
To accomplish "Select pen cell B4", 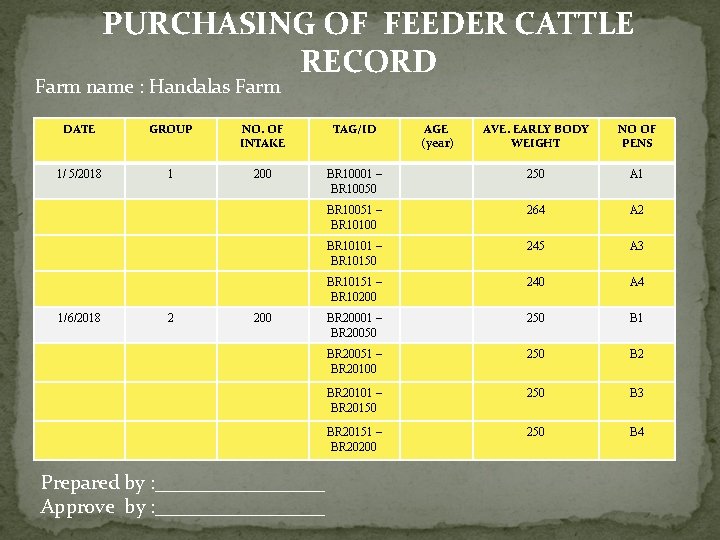I will (637, 432).
